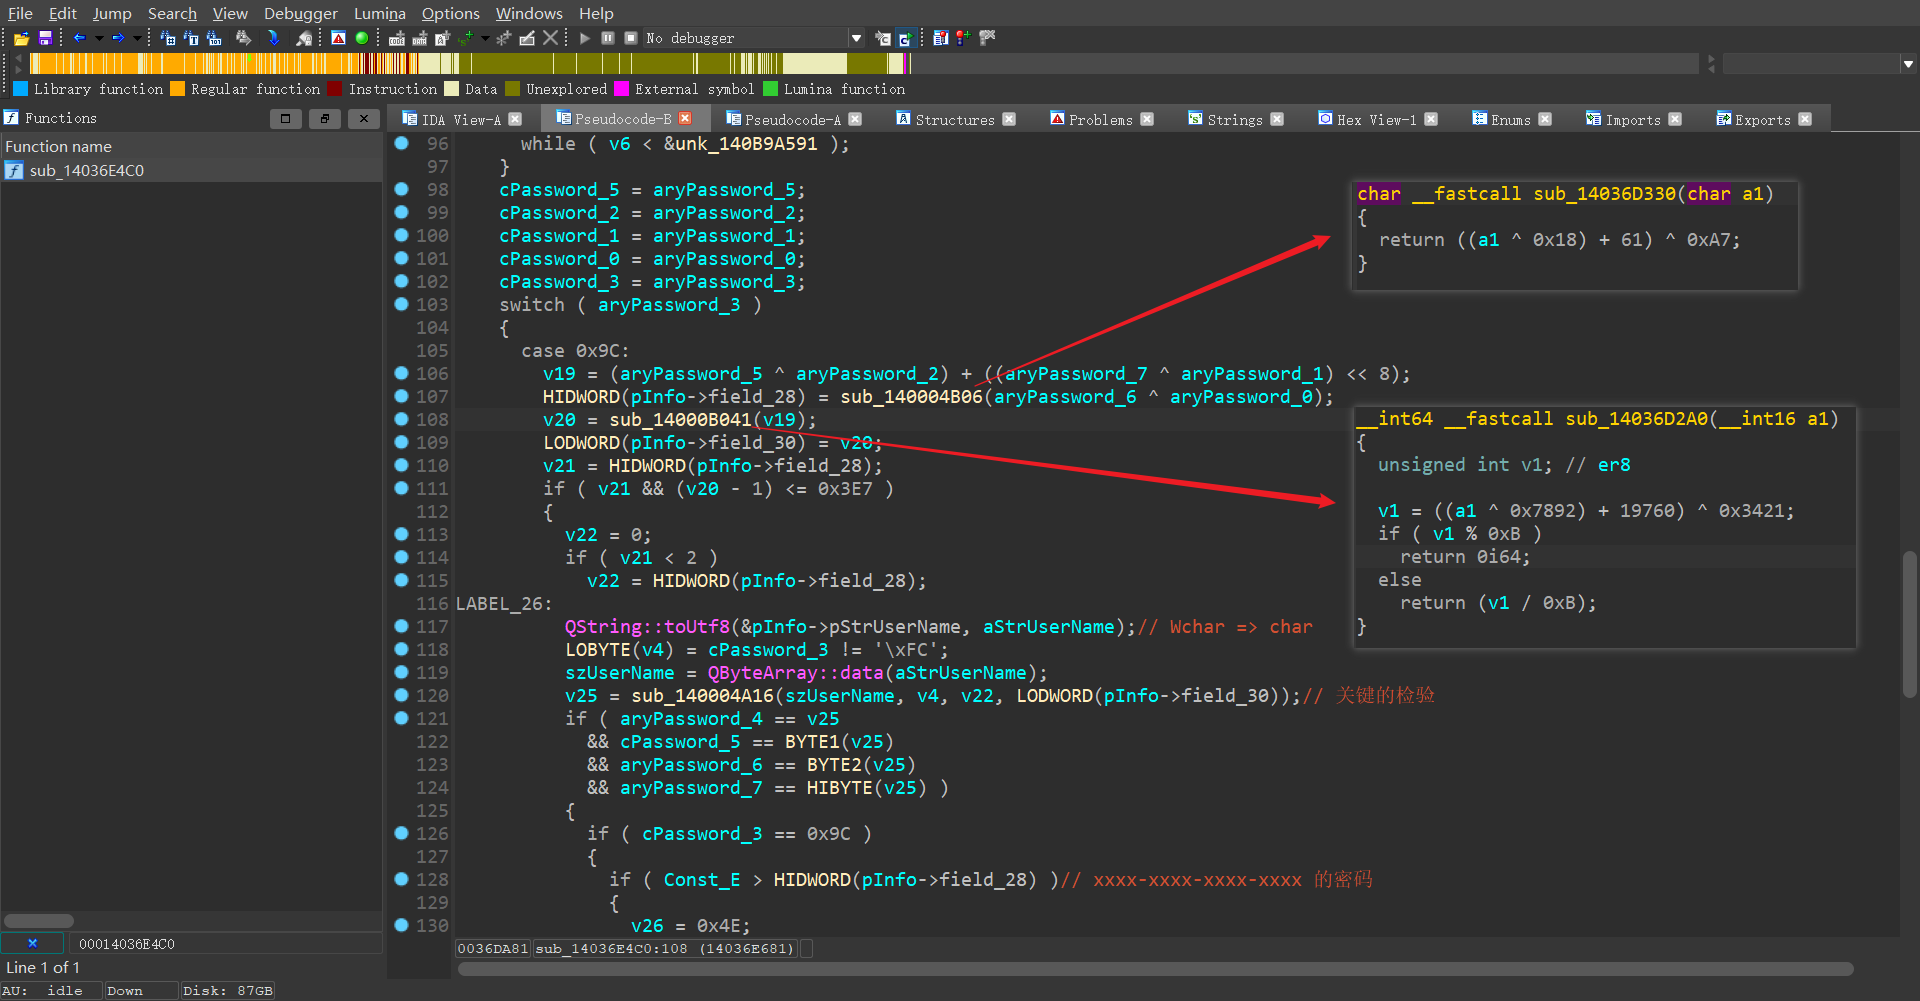Jump back with the blue left arrow

point(79,38)
